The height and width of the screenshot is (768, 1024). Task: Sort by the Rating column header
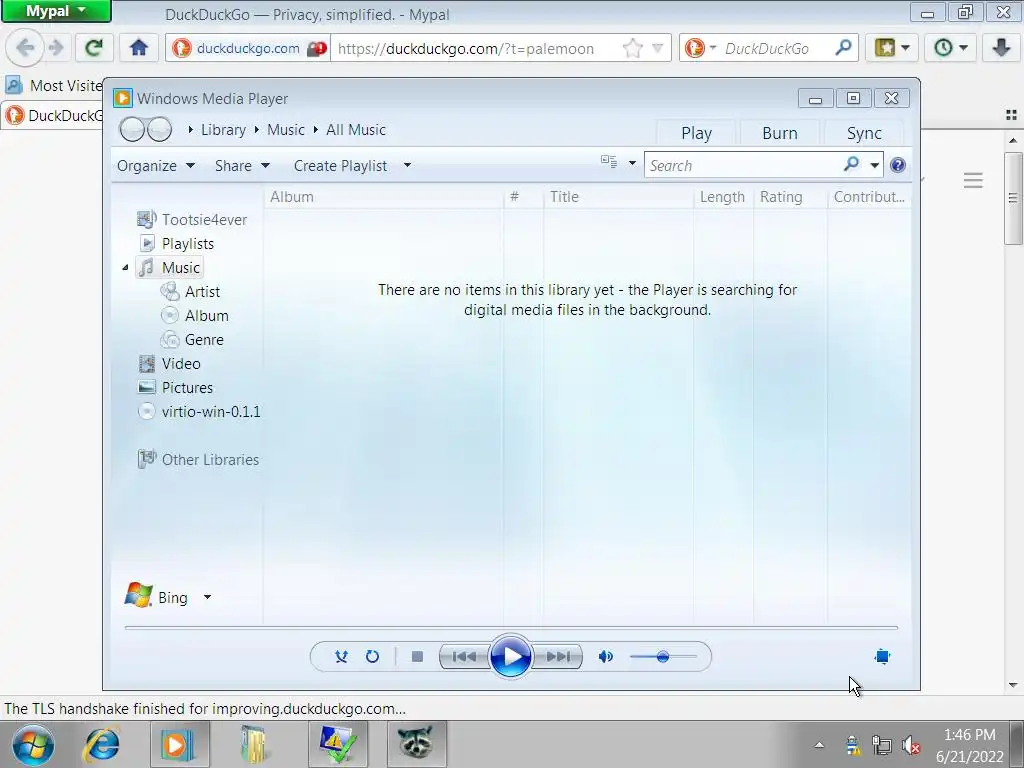pos(790,197)
